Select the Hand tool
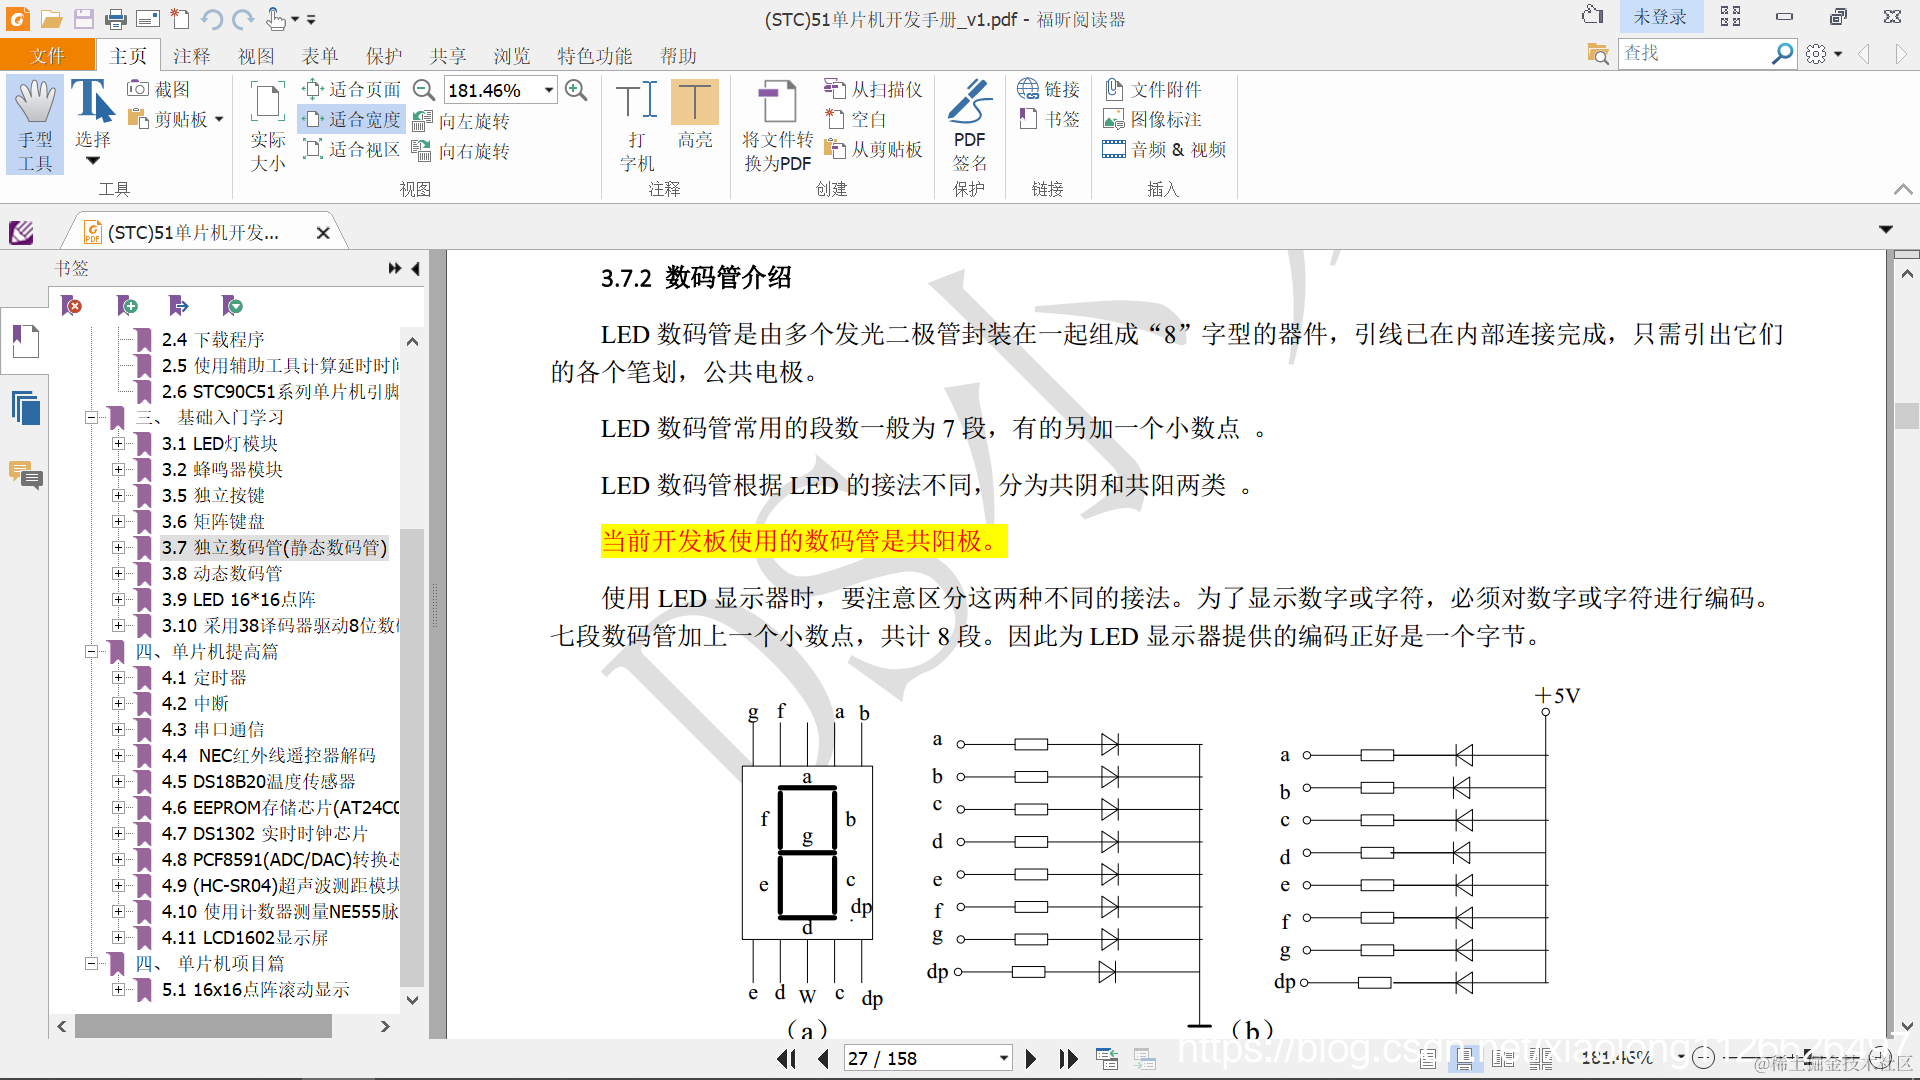The height and width of the screenshot is (1080, 1920). 35,124
